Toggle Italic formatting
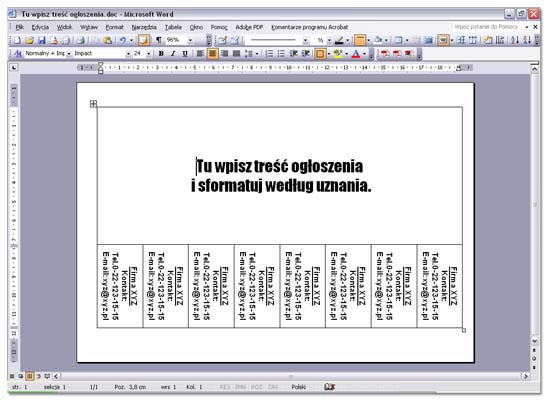The width and height of the screenshot is (548, 400). point(173,53)
